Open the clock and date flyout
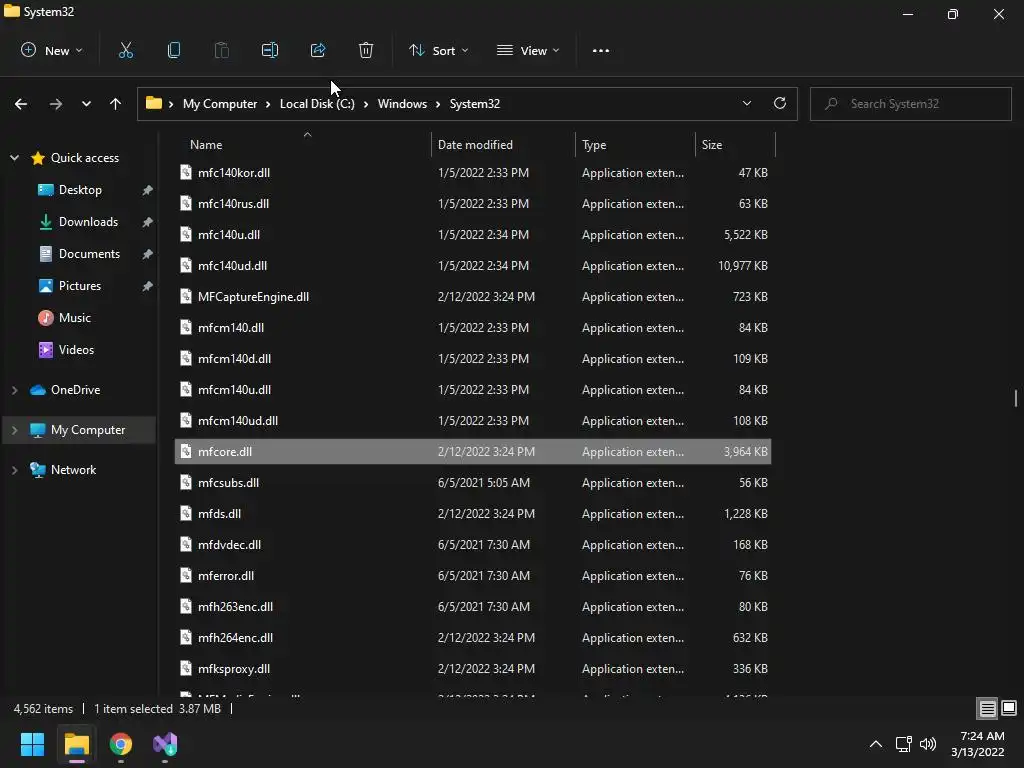 [x=978, y=744]
